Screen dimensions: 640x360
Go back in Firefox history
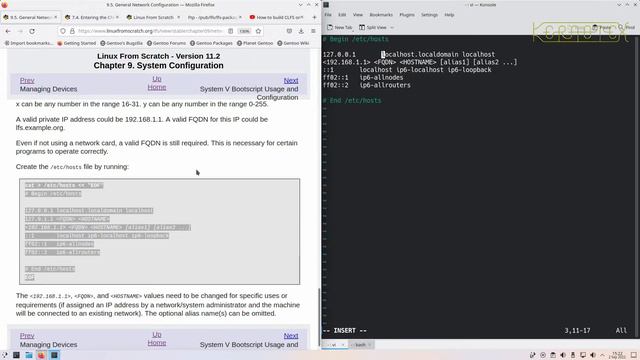[8, 31]
